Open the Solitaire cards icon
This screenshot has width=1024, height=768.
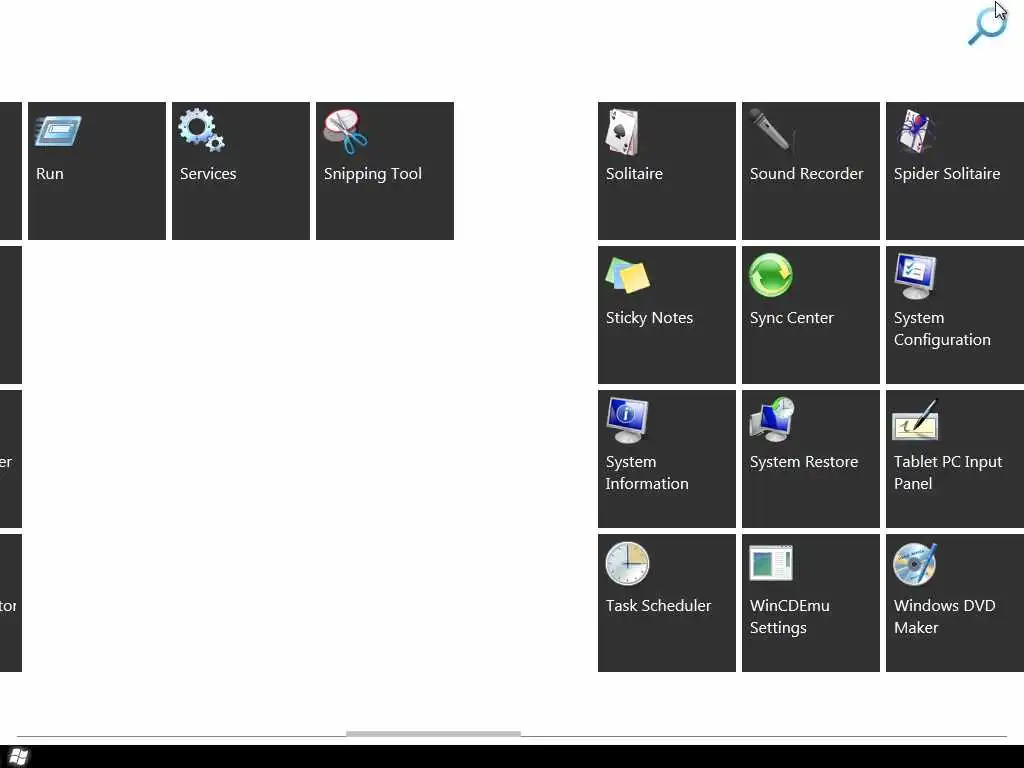pyautogui.click(x=622, y=132)
